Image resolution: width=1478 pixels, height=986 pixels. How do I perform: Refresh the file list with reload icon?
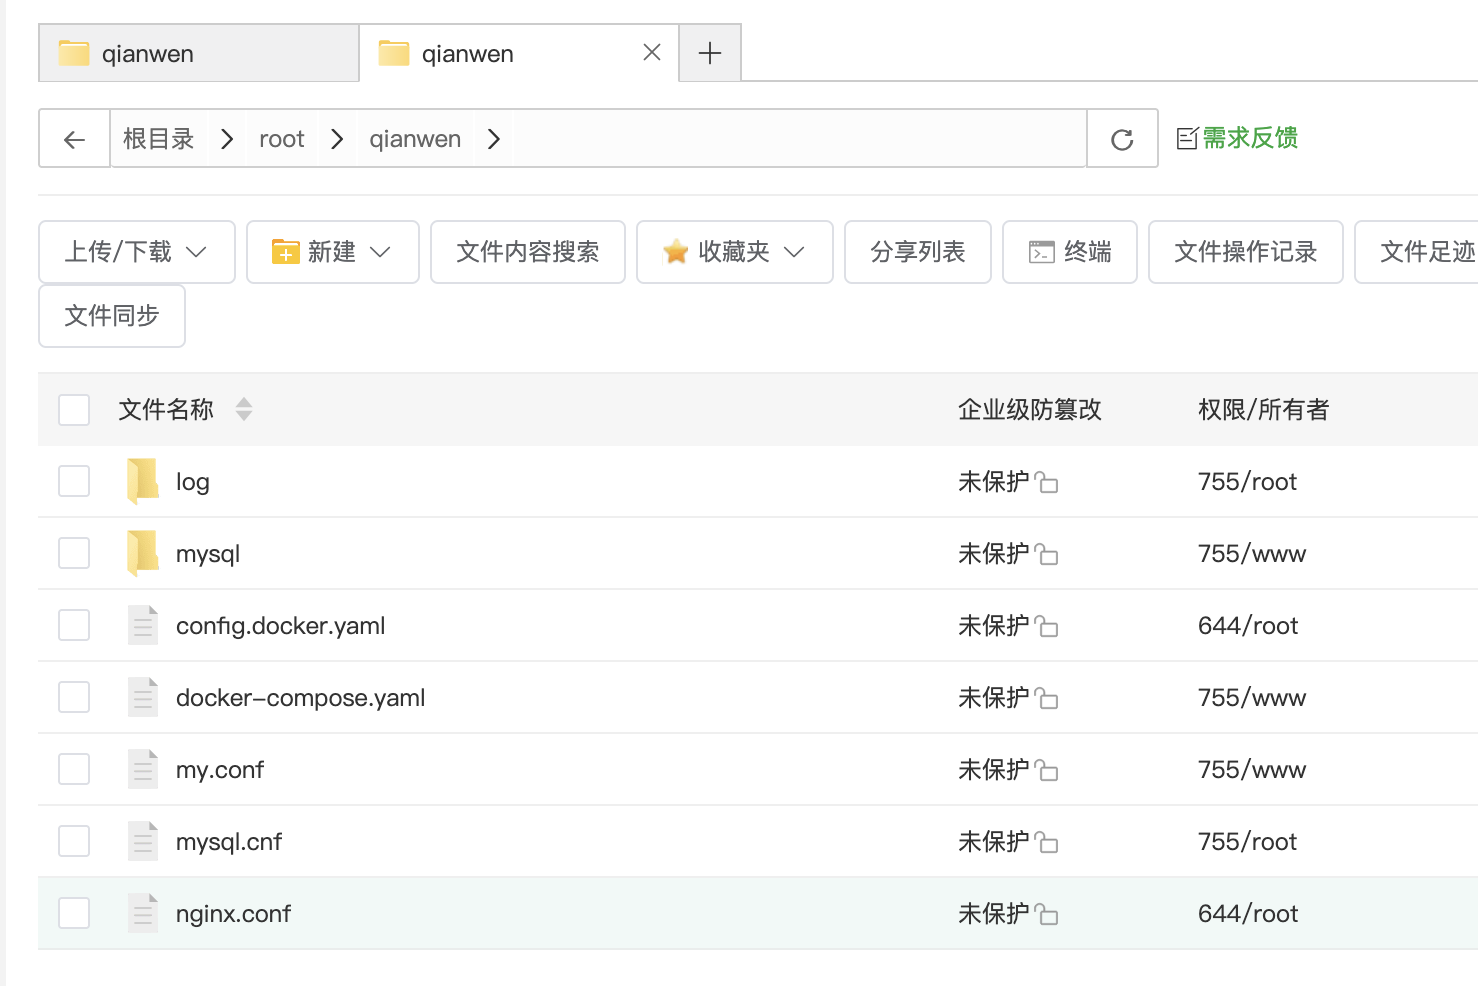[1122, 139]
